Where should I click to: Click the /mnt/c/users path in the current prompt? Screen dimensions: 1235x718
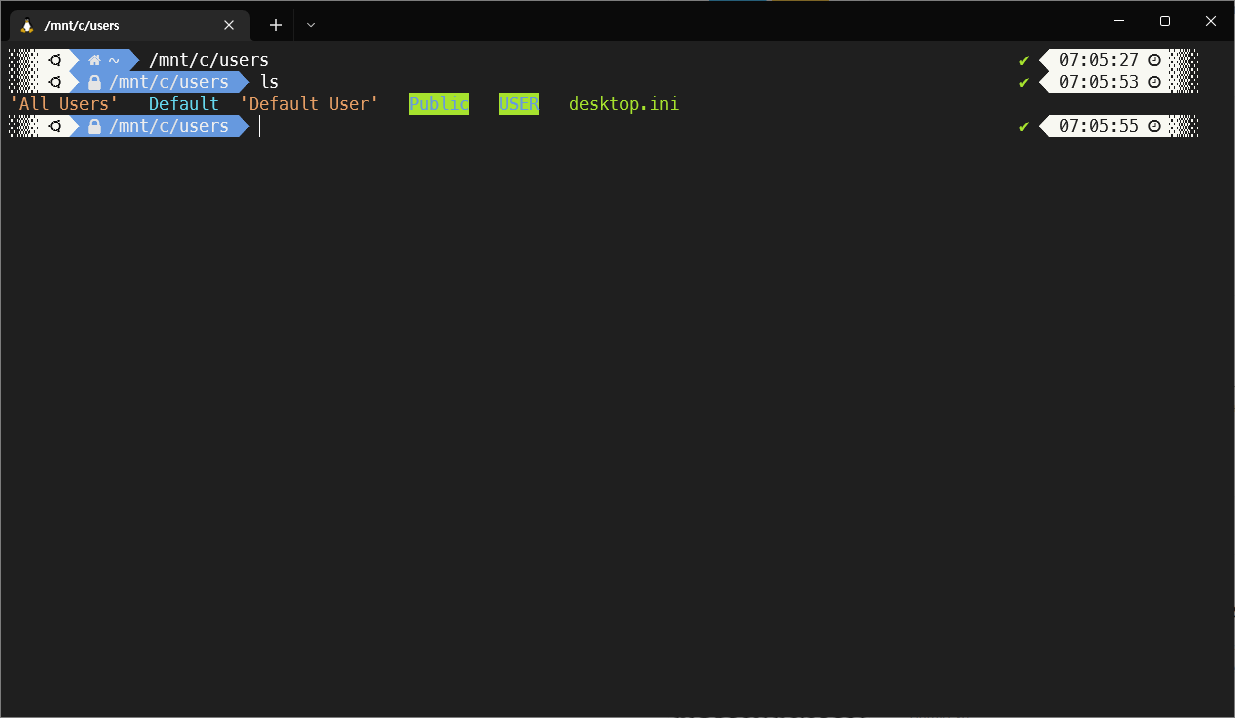point(169,126)
